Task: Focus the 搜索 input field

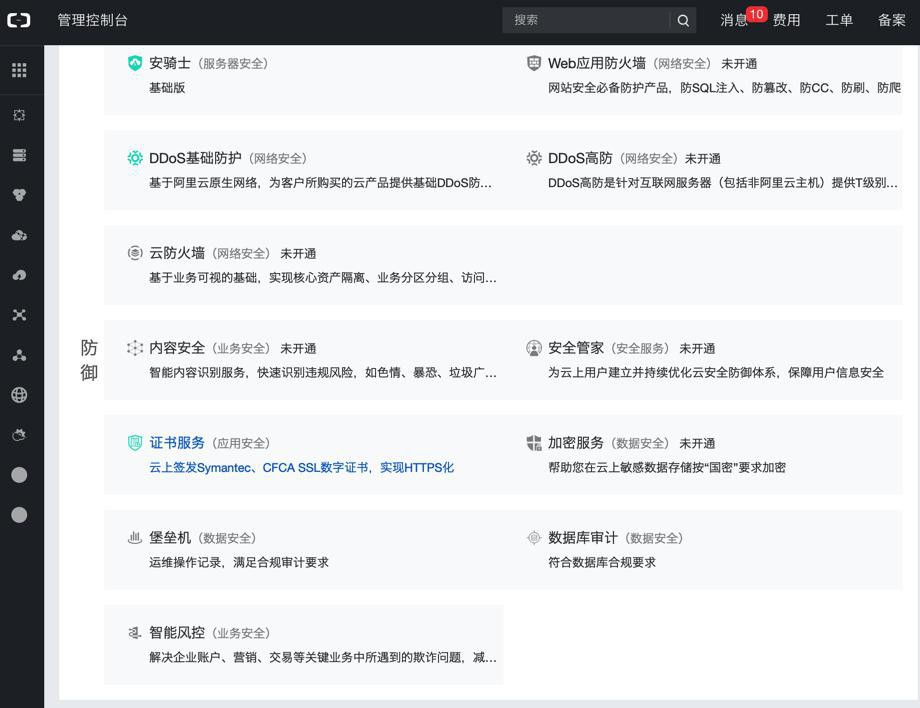Action: pyautogui.click(x=586, y=21)
